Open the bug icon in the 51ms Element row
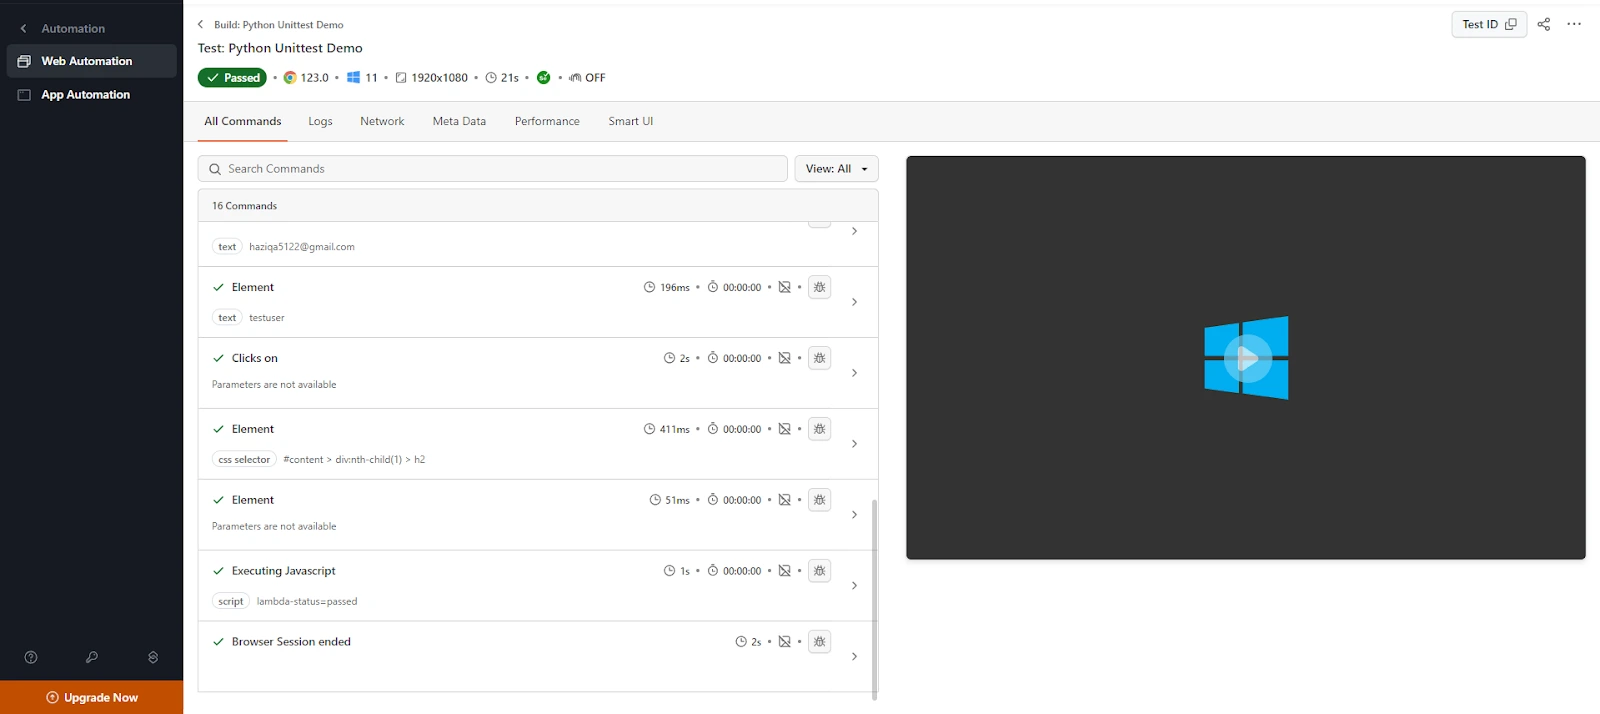1600x714 pixels. coord(819,500)
